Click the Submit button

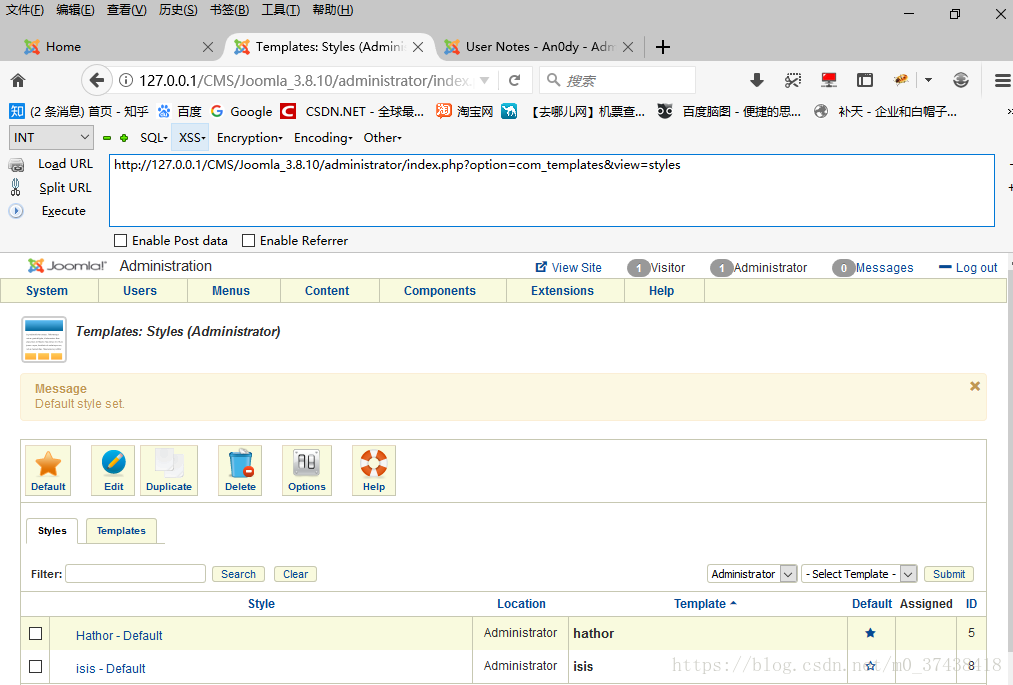coord(948,574)
